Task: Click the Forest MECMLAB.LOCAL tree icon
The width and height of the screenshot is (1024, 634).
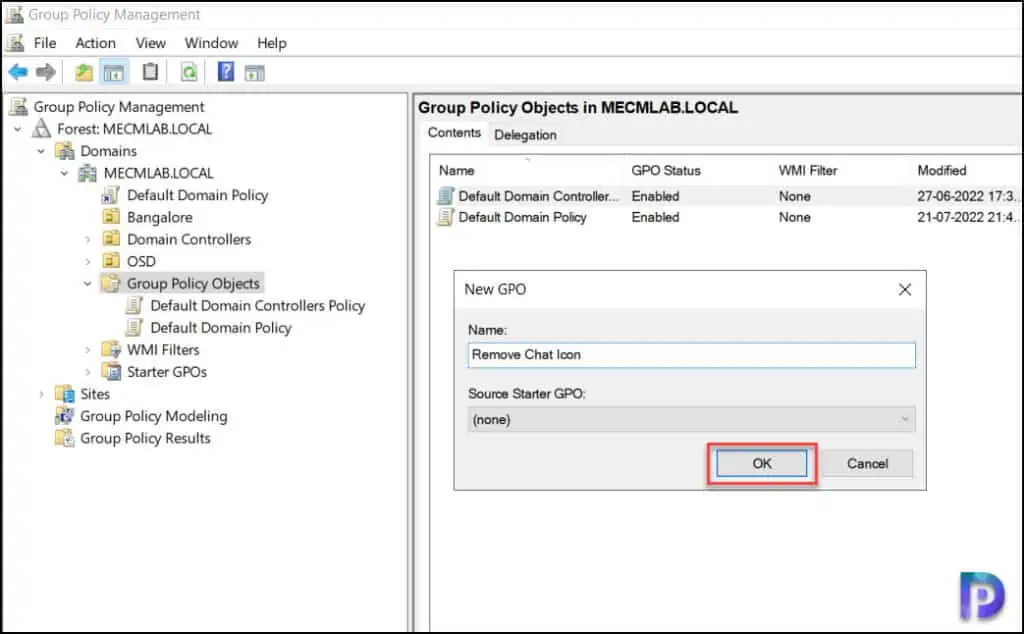Action: coord(42,129)
